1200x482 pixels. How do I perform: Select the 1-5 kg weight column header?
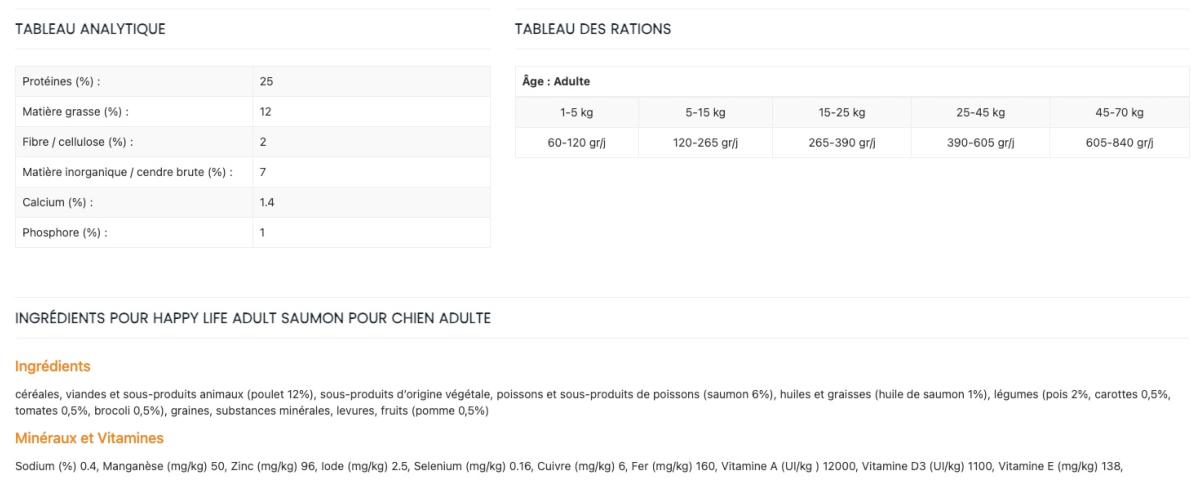576,112
